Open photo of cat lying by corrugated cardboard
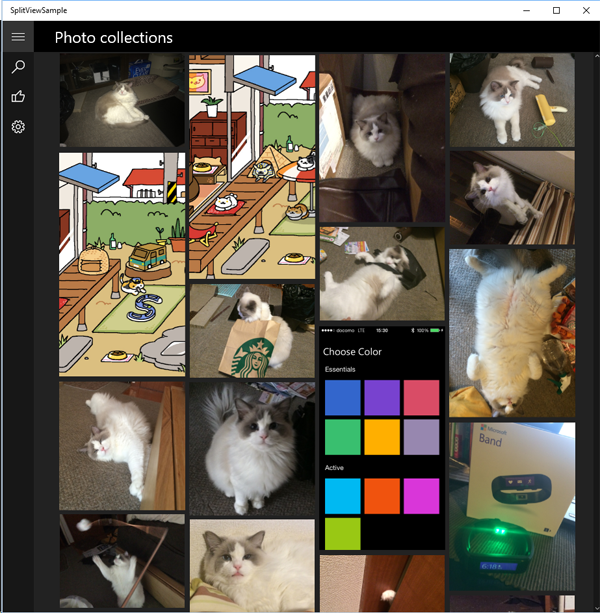600x613 pixels. tap(512, 198)
